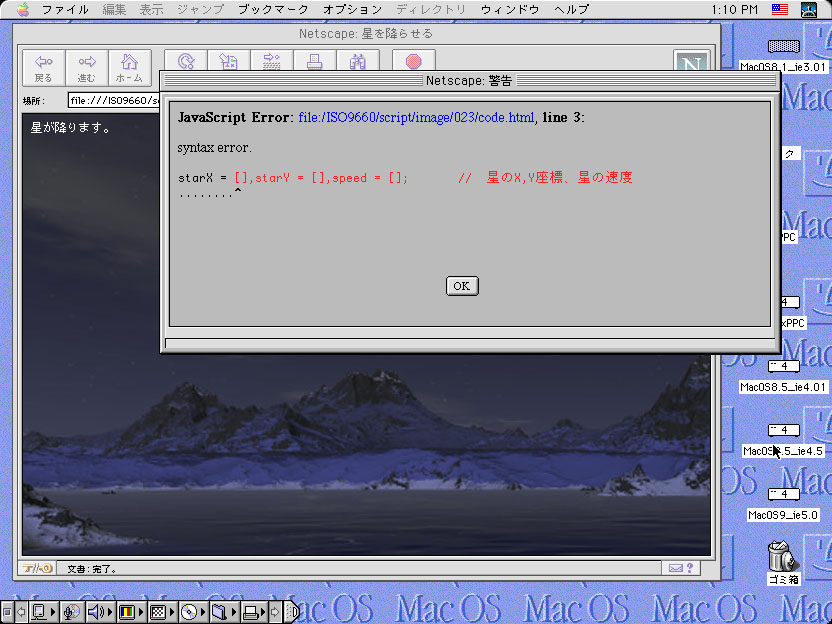Click the Netscape 警告 dialog title bar
This screenshot has height=624, width=832.
[x=469, y=81]
